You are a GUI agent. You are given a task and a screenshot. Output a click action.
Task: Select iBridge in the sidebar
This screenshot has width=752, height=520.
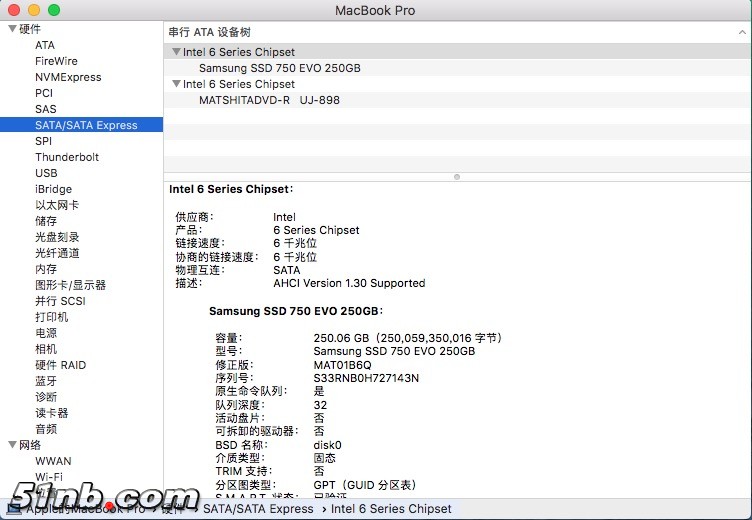point(53,189)
